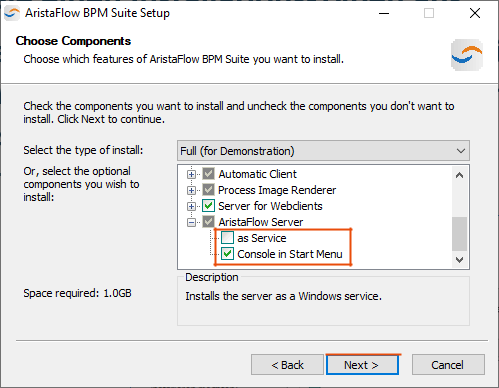Check the 'as Service' checkbox
Image resolution: width=499 pixels, height=388 pixels.
point(227,238)
